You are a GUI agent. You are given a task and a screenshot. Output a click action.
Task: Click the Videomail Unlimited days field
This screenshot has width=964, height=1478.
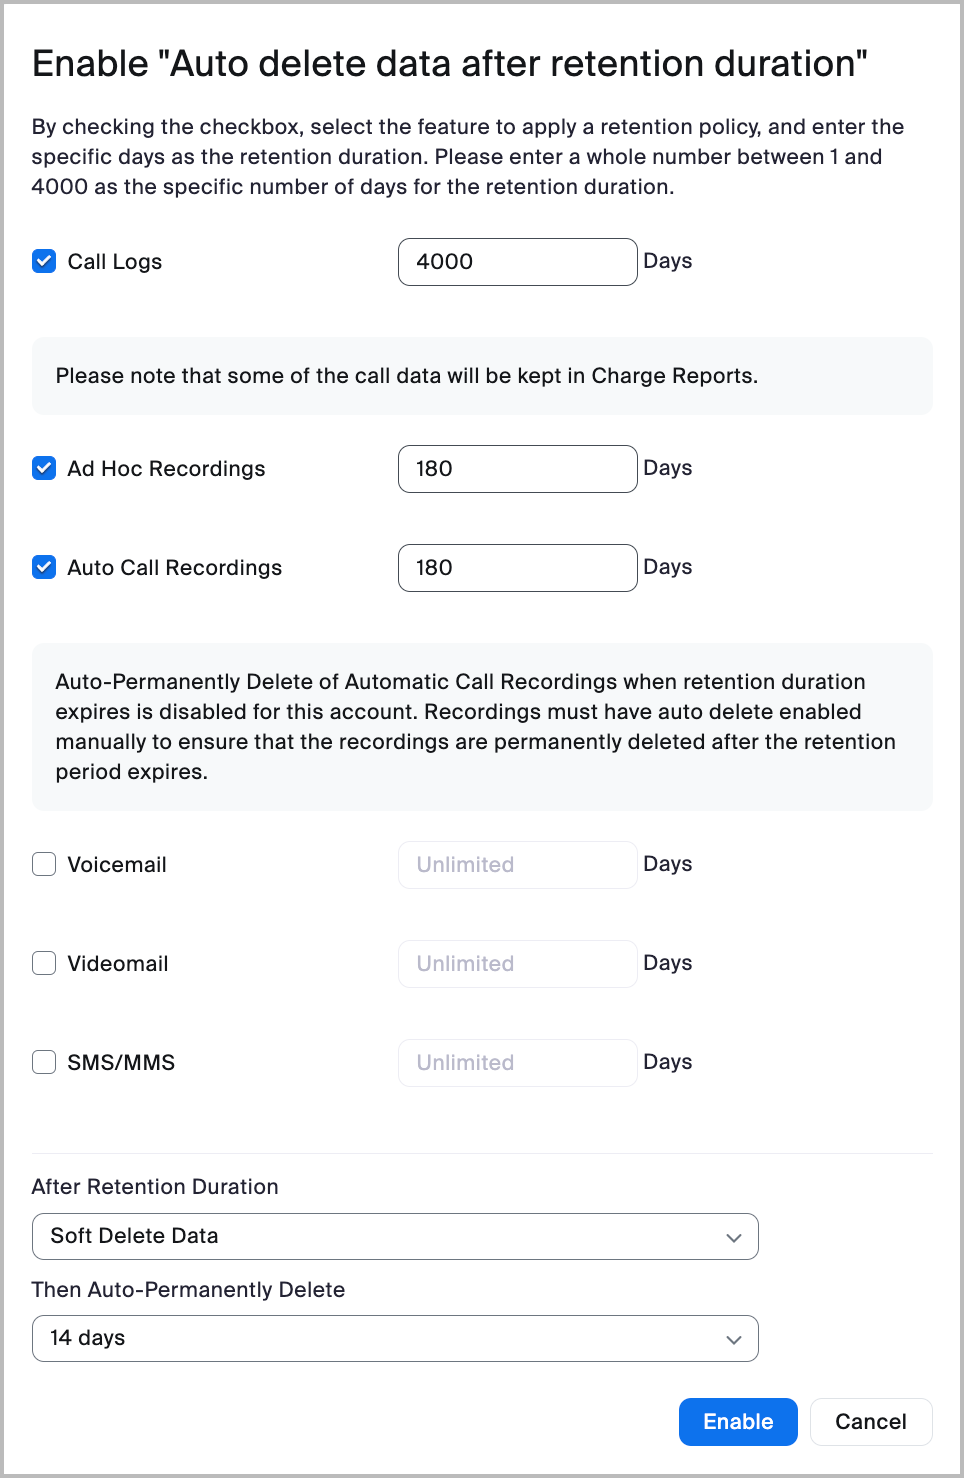[x=517, y=964]
